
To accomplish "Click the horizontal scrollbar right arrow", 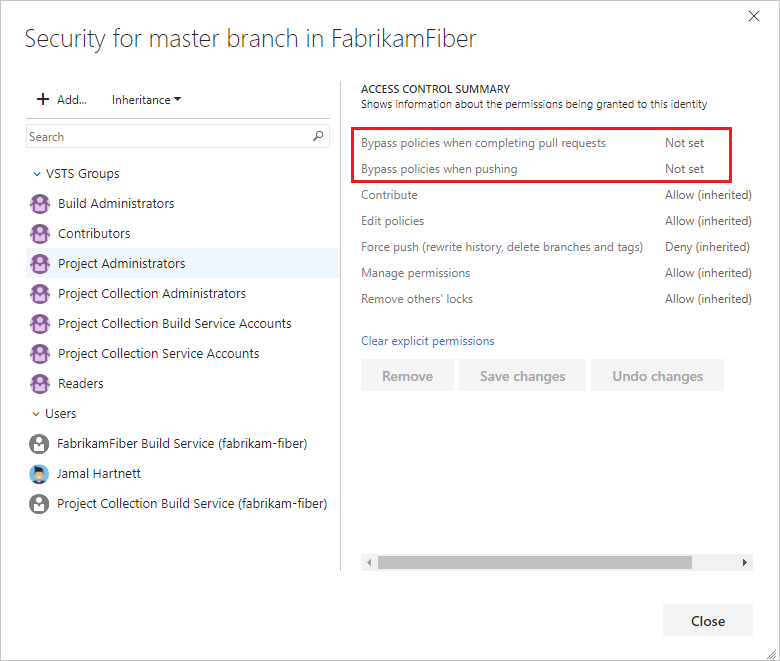I will [745, 563].
